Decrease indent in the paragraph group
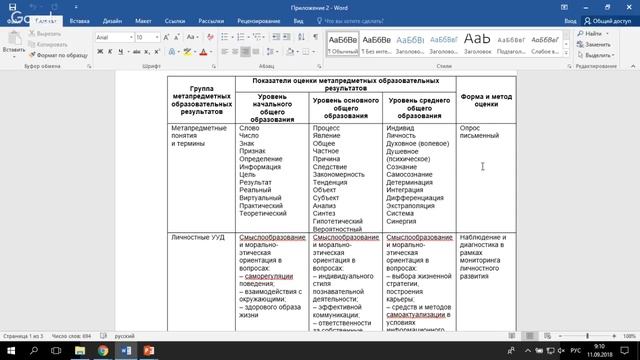This screenshot has width=640, height=360. (x=276, y=37)
